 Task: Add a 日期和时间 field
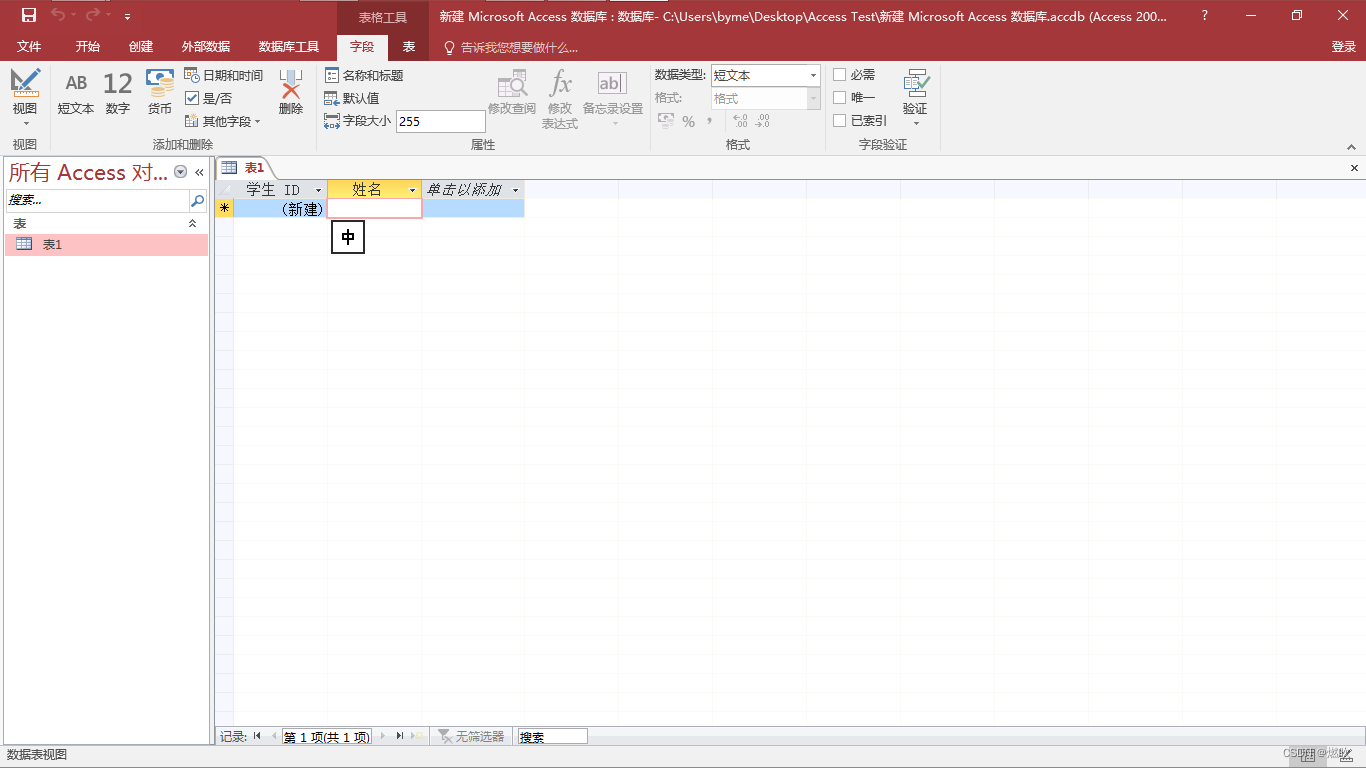224,76
